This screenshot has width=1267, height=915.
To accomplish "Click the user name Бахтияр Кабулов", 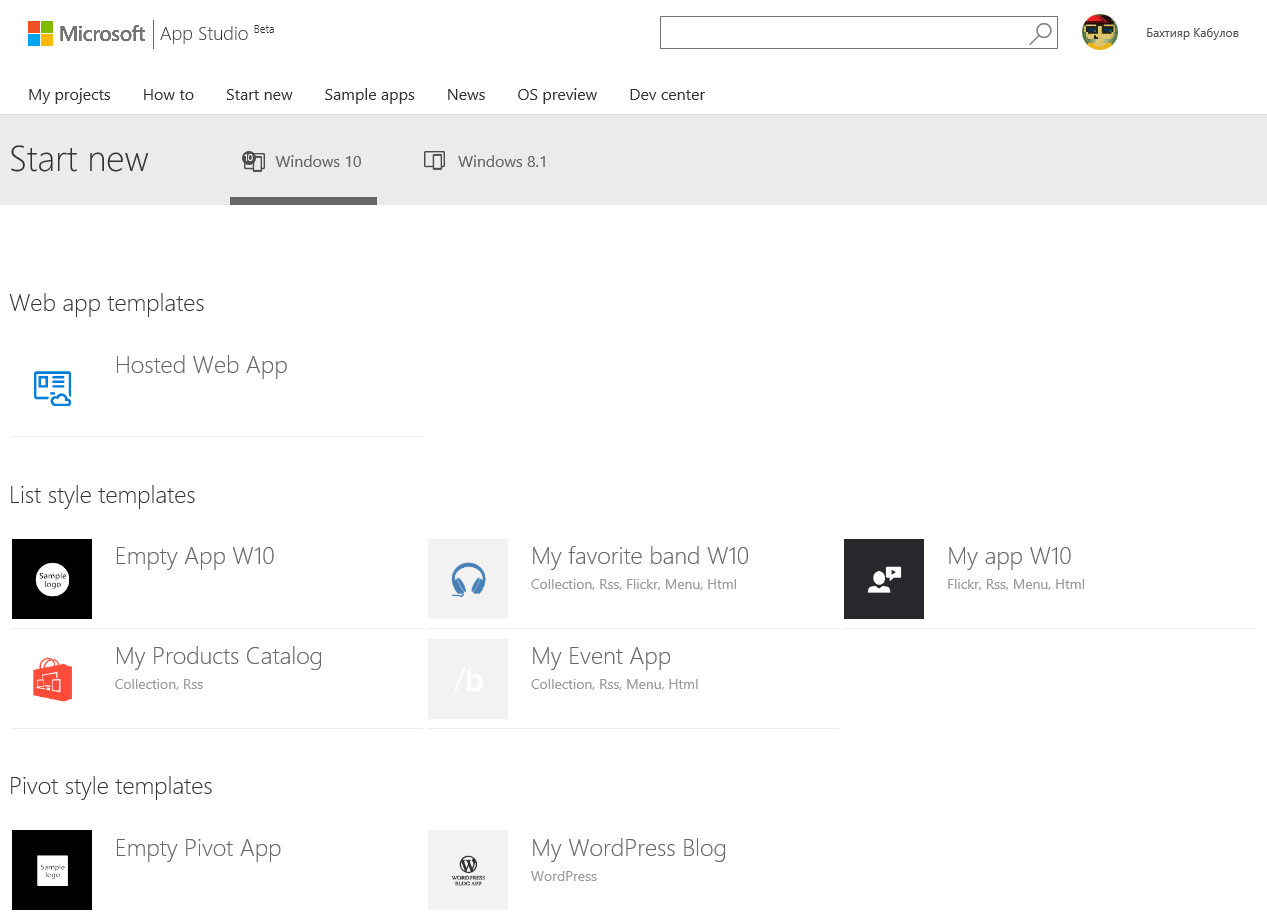I will tap(1192, 33).
